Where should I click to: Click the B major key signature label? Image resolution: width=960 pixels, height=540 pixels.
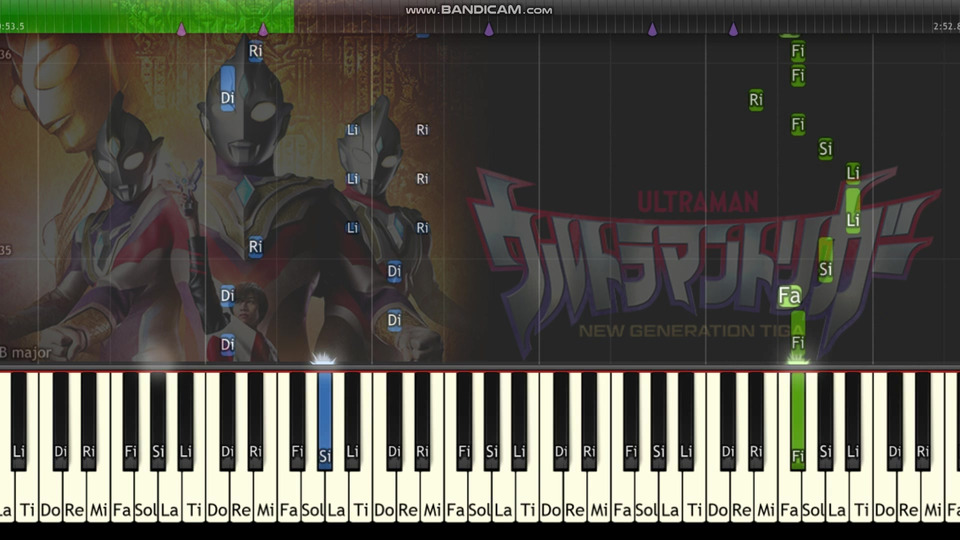pyautogui.click(x=26, y=353)
